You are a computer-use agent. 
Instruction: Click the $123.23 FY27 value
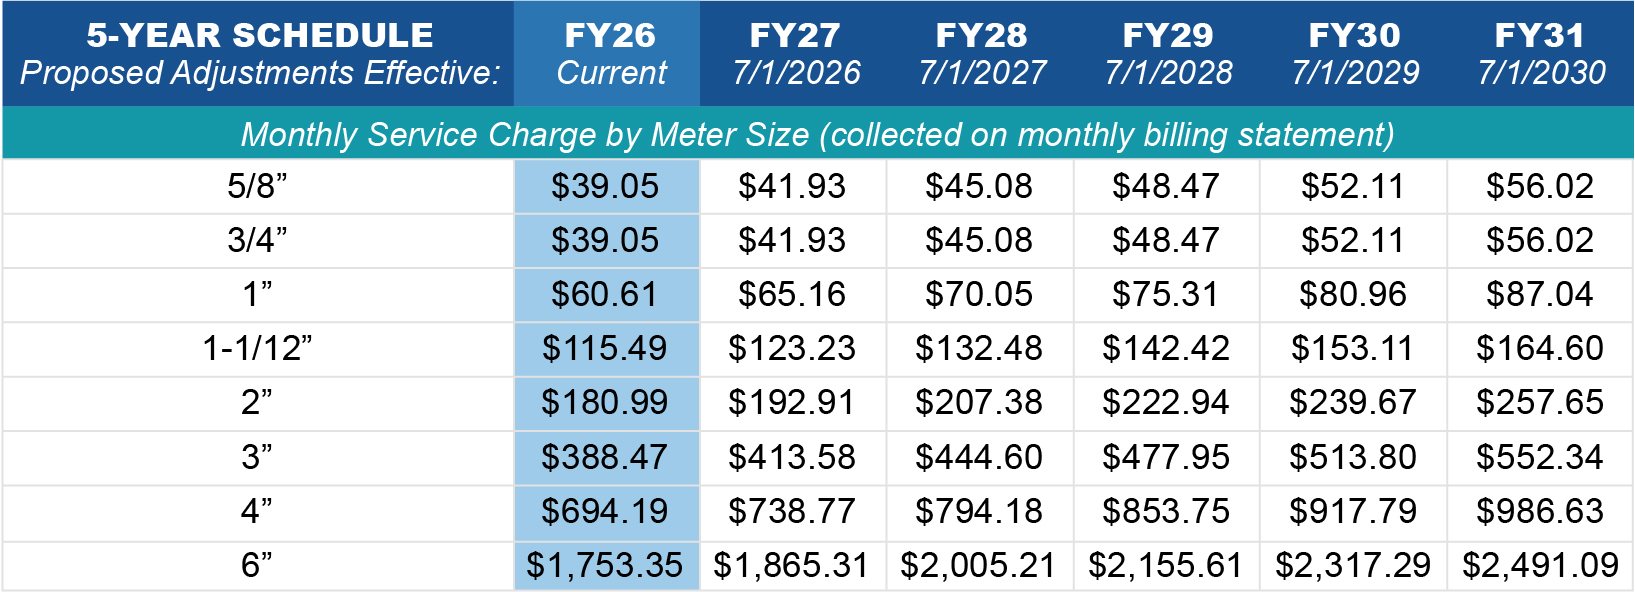click(x=791, y=348)
